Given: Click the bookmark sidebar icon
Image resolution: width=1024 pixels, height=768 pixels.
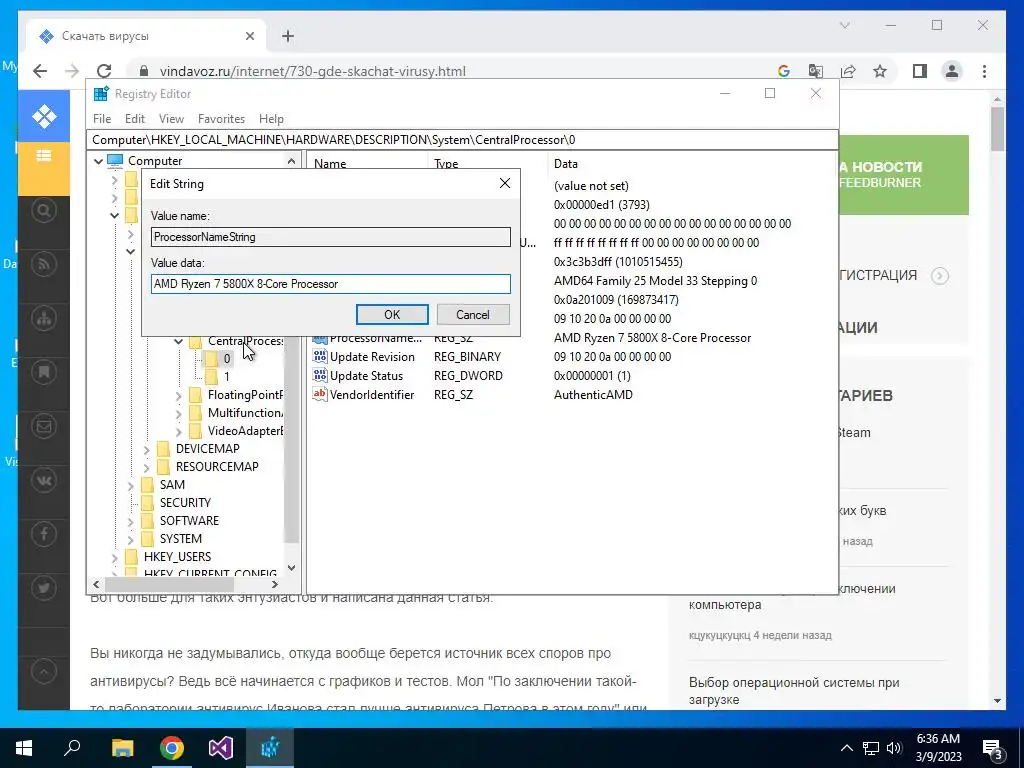Looking at the screenshot, I should point(44,372).
